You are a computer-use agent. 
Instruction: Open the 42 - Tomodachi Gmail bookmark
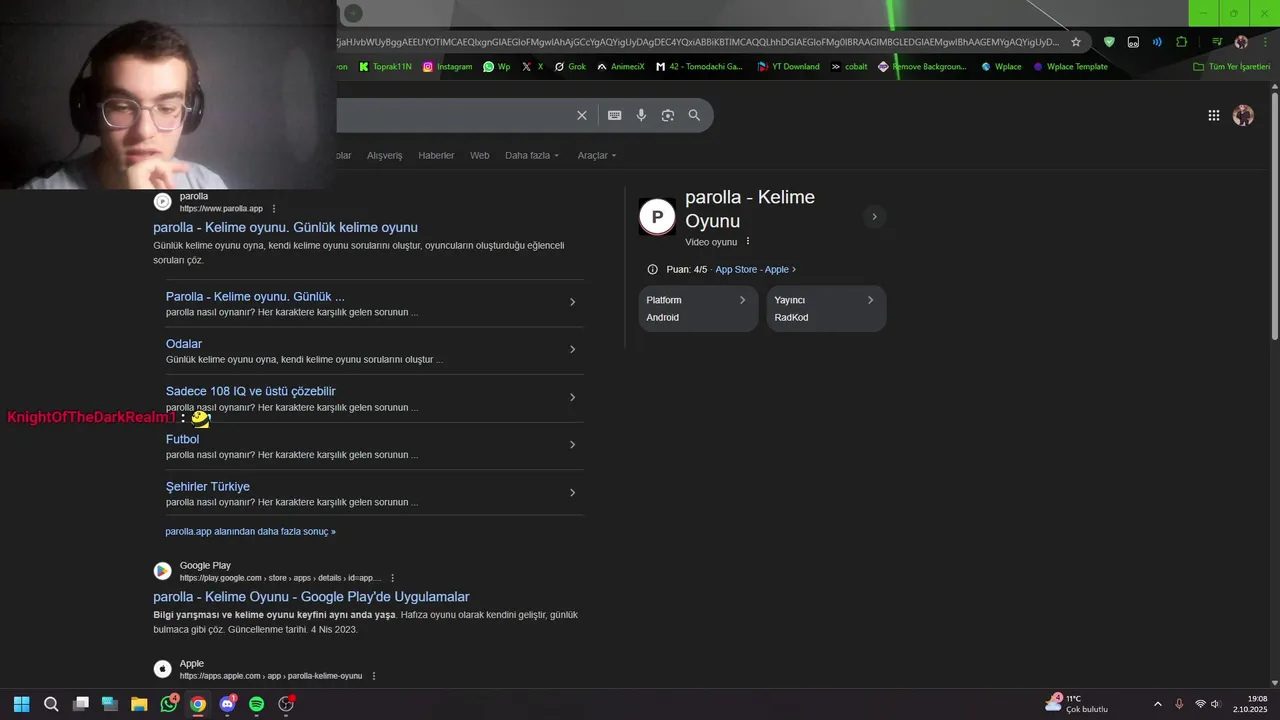point(700,67)
